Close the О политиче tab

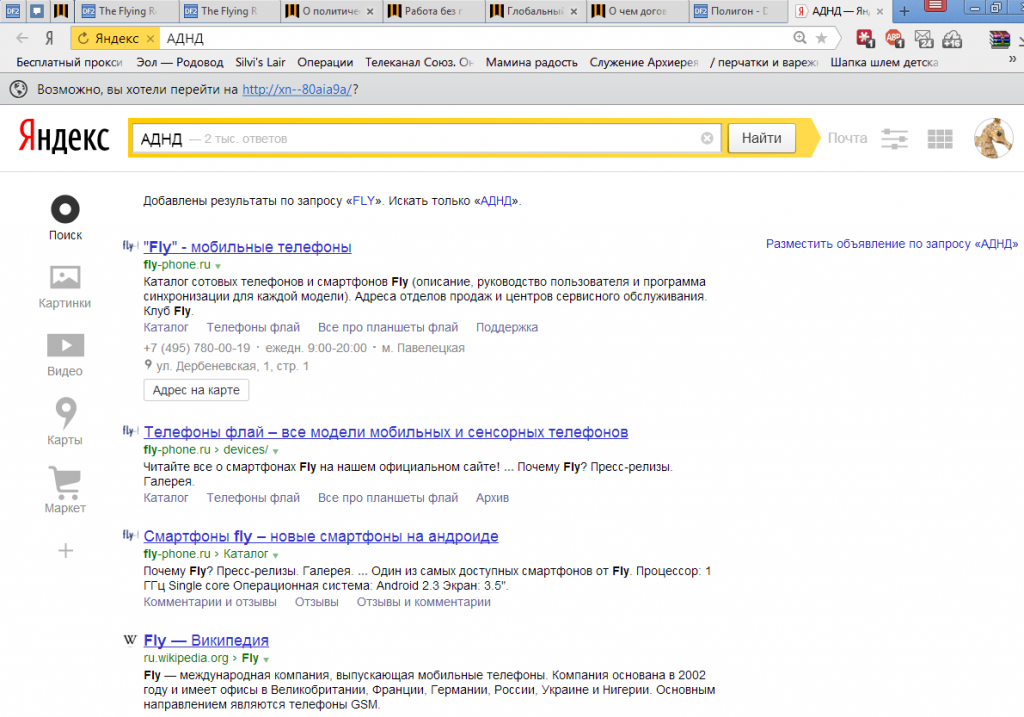[370, 11]
